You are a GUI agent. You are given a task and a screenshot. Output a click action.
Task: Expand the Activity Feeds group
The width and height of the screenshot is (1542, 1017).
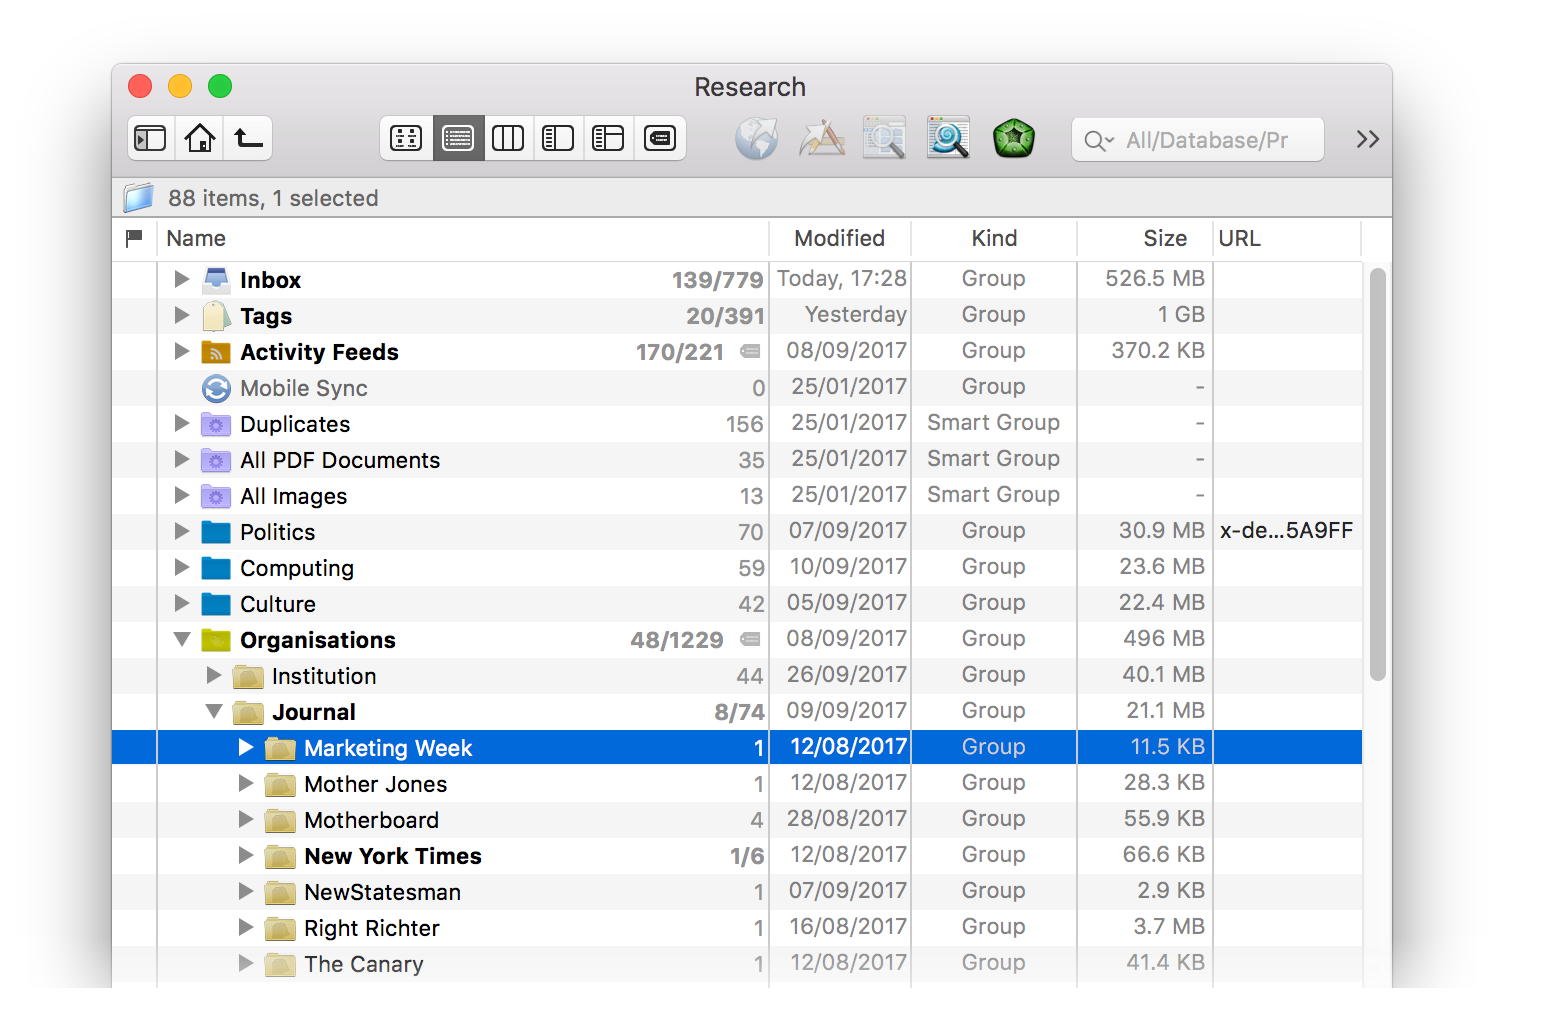[x=181, y=351]
